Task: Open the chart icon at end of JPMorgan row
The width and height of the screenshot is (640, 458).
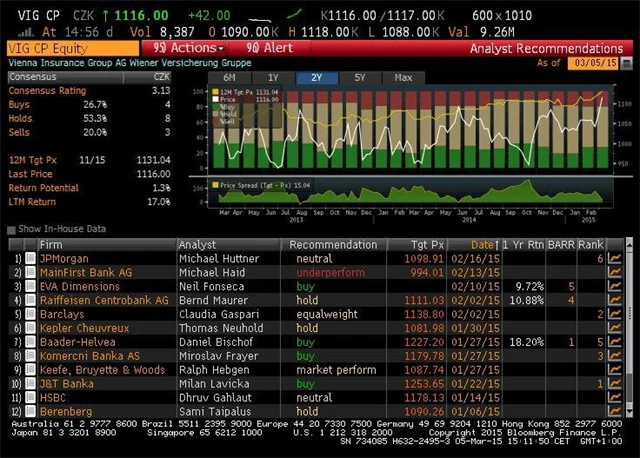Action: (x=615, y=259)
